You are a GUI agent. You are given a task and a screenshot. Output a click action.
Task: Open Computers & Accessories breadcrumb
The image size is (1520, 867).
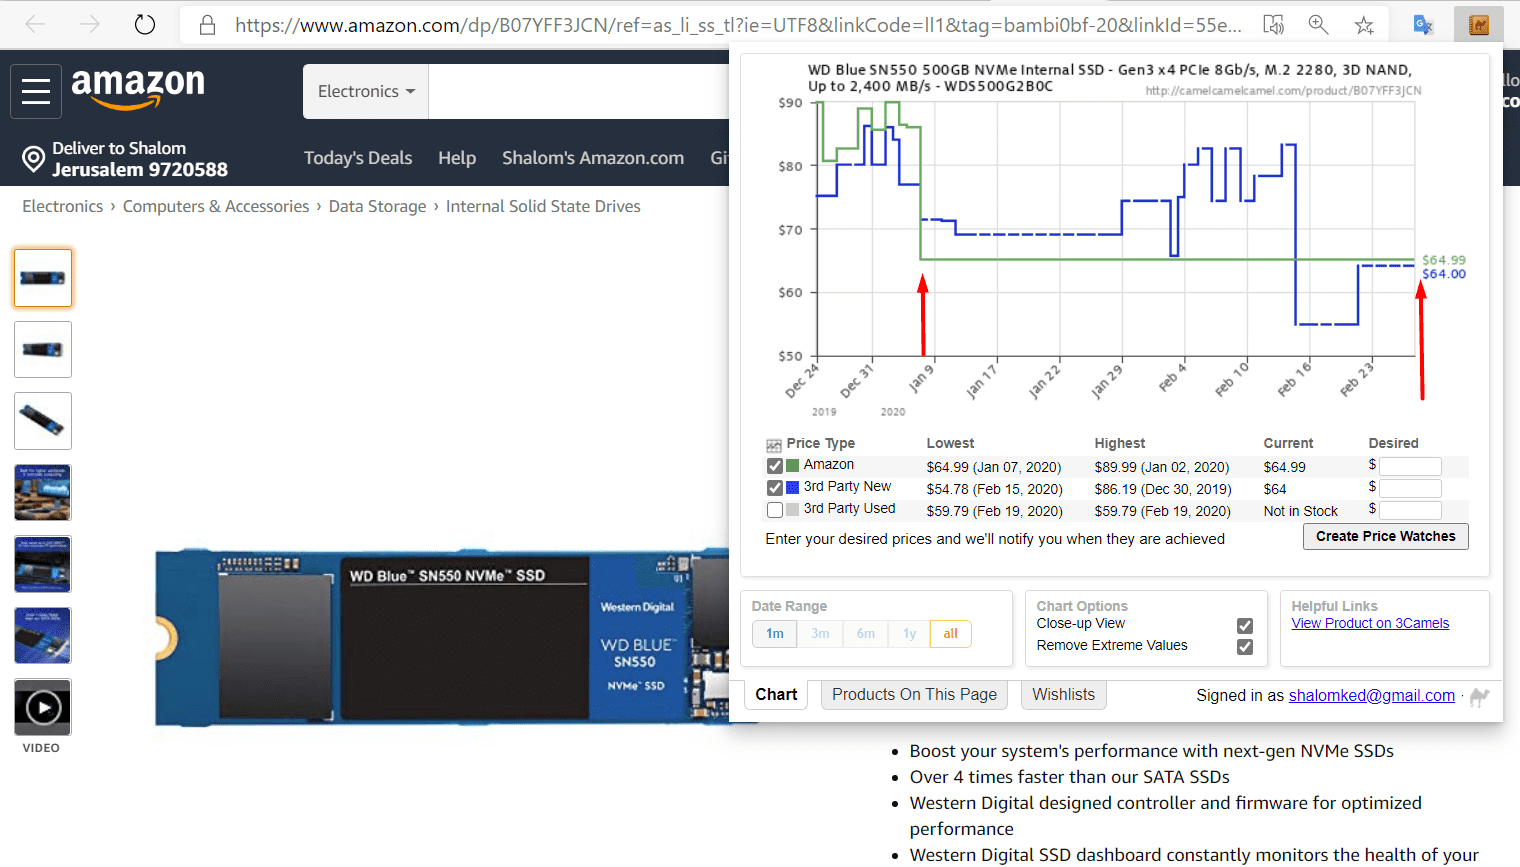[216, 206]
